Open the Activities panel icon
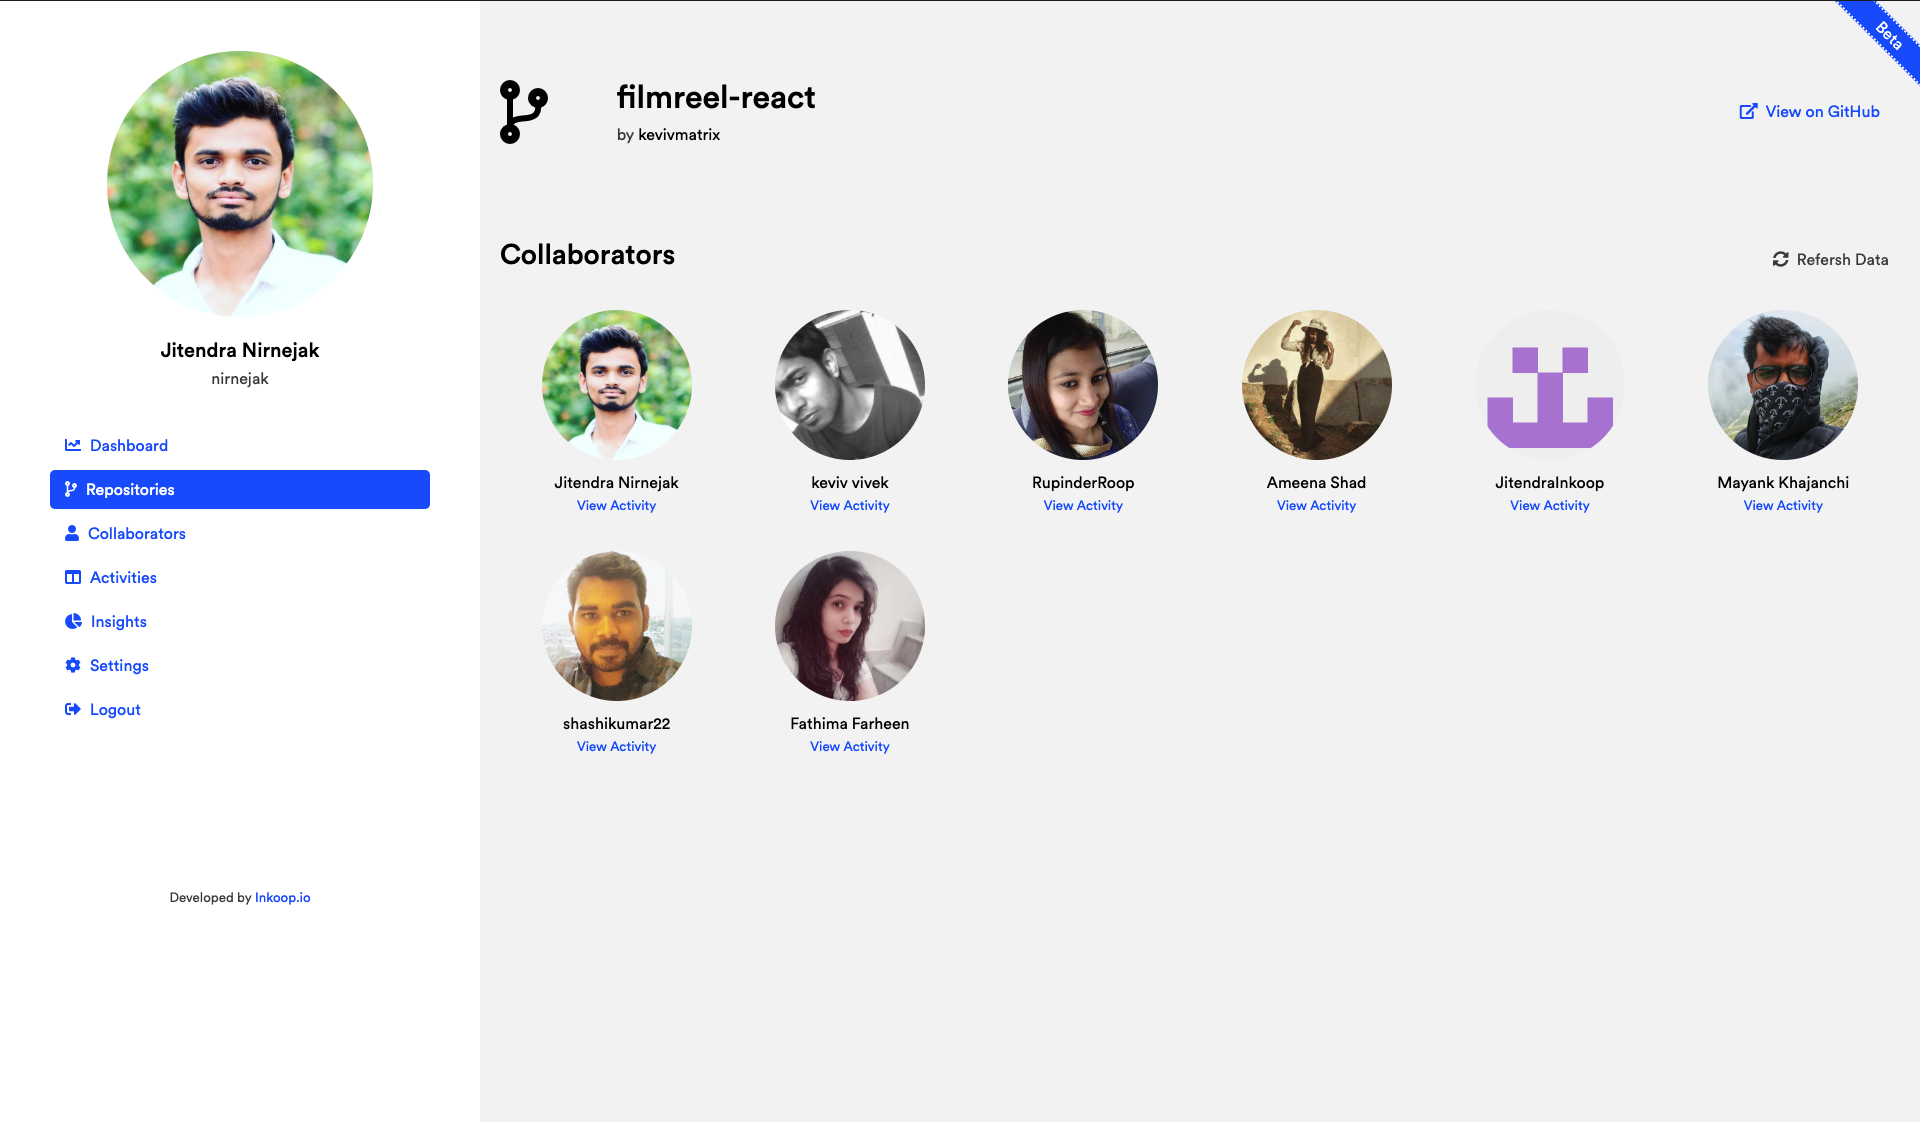The width and height of the screenshot is (1920, 1122). pyautogui.click(x=71, y=577)
